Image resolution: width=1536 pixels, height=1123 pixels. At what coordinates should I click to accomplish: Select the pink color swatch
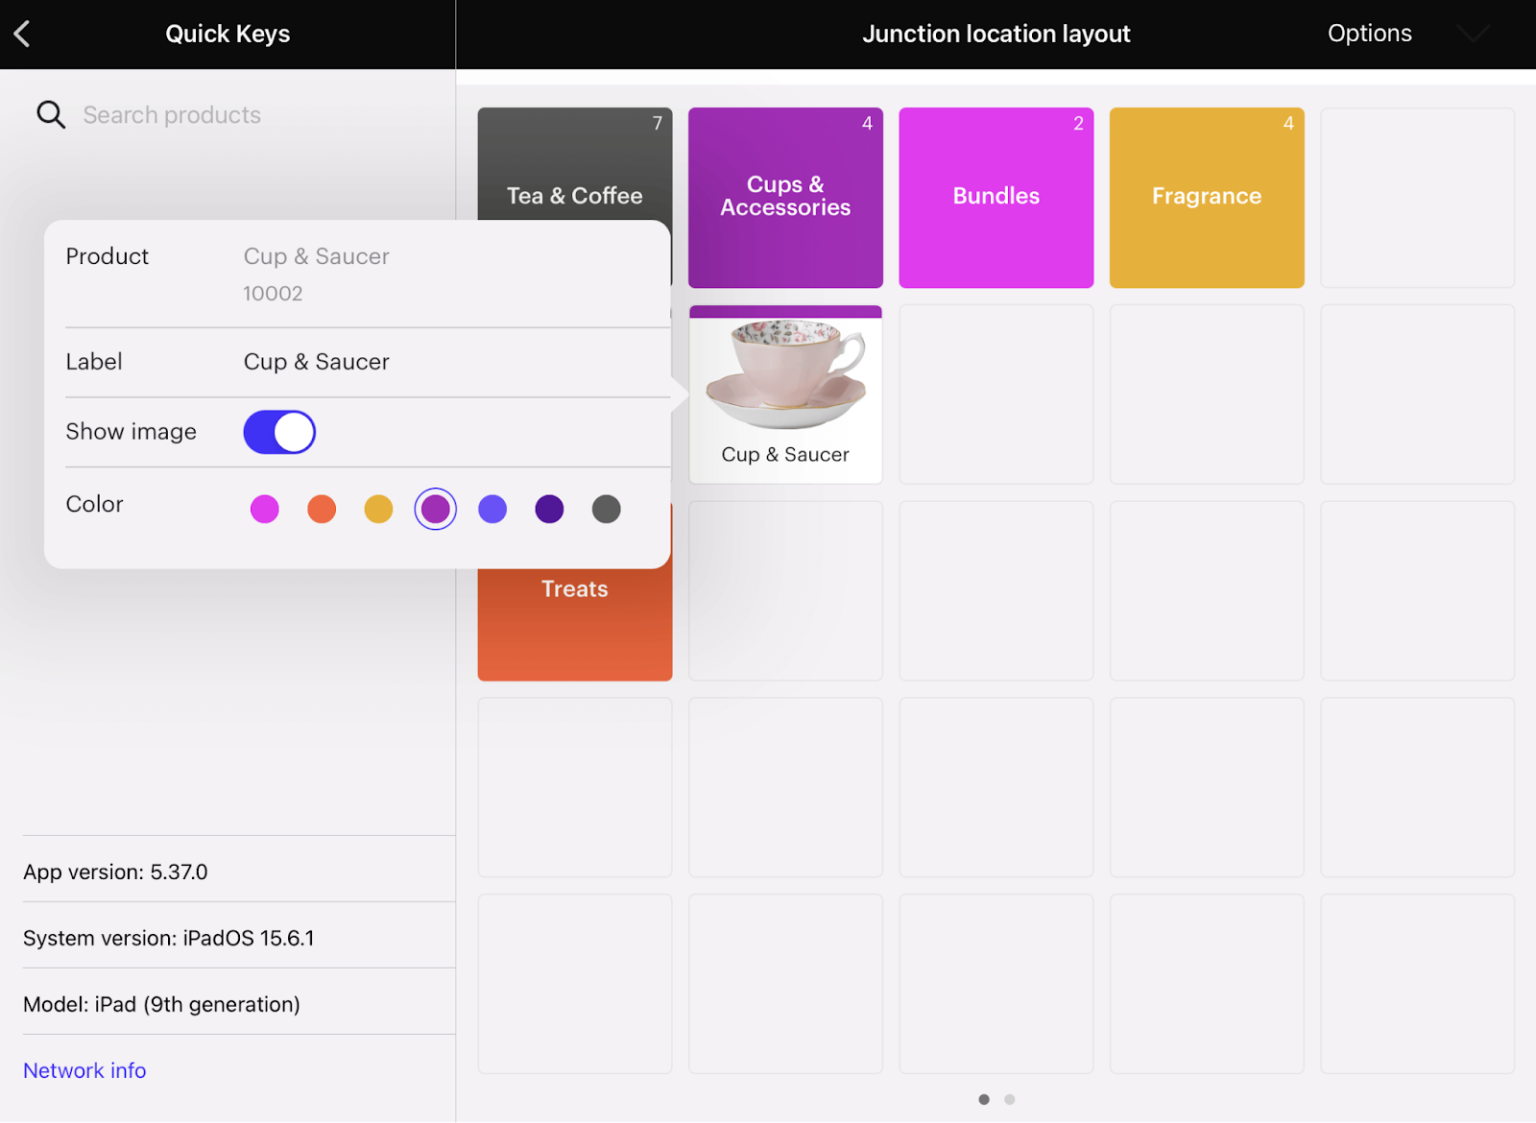pos(264,508)
